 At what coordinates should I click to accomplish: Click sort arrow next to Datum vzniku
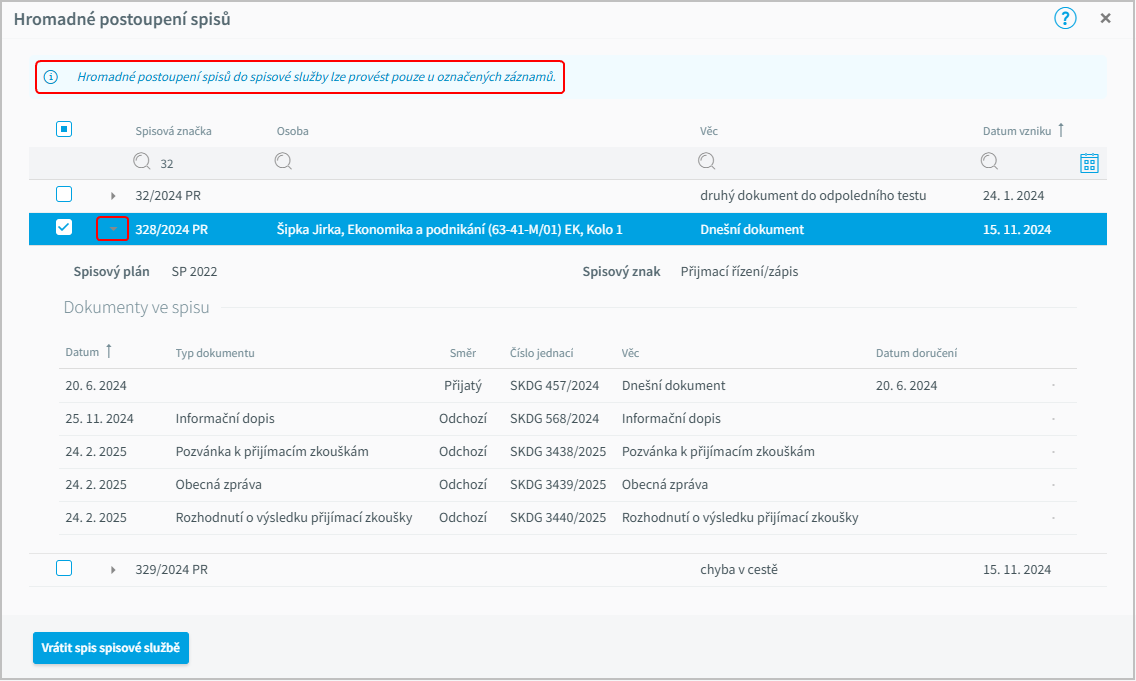coord(1061,130)
